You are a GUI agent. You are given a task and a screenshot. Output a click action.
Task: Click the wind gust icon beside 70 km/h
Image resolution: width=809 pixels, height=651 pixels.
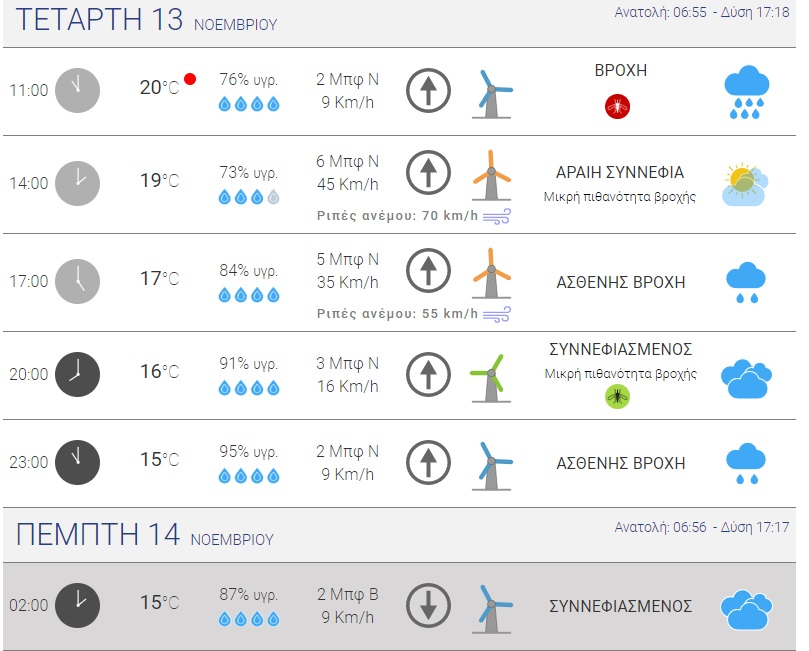[497, 216]
